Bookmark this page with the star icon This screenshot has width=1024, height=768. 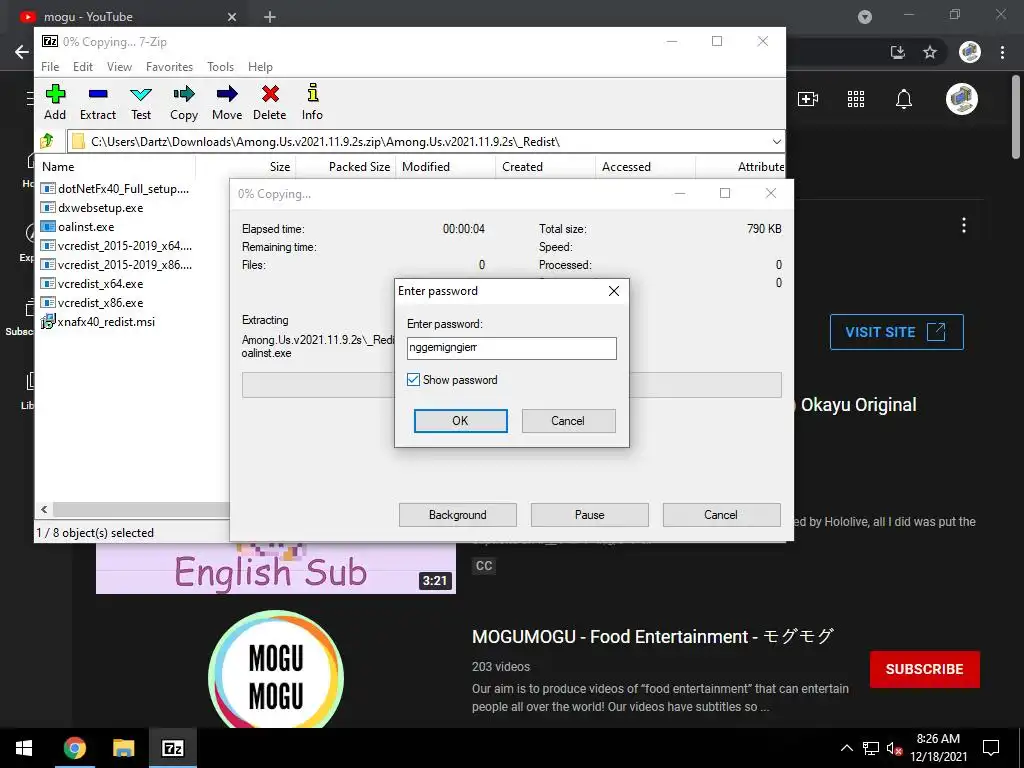tap(930, 52)
